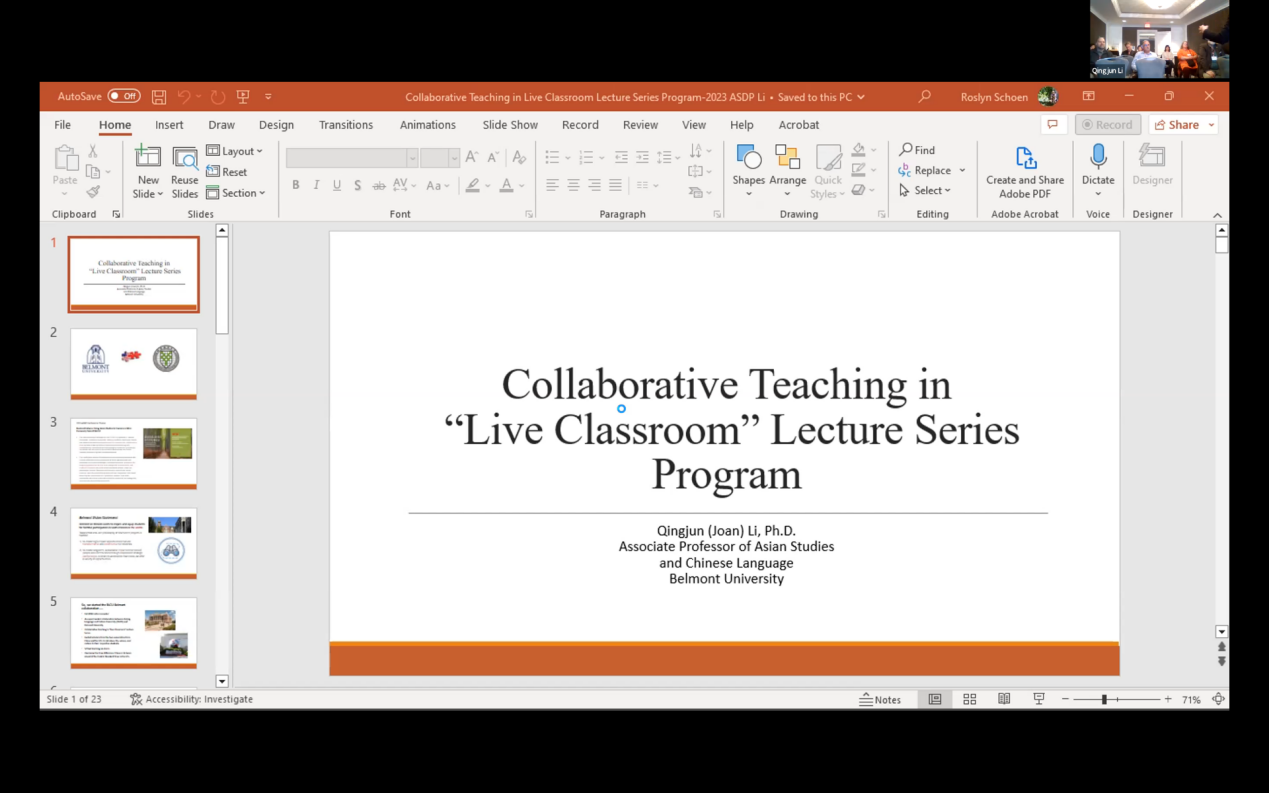Expand the Layout dropdown
This screenshot has height=793, width=1269.
[x=235, y=151]
